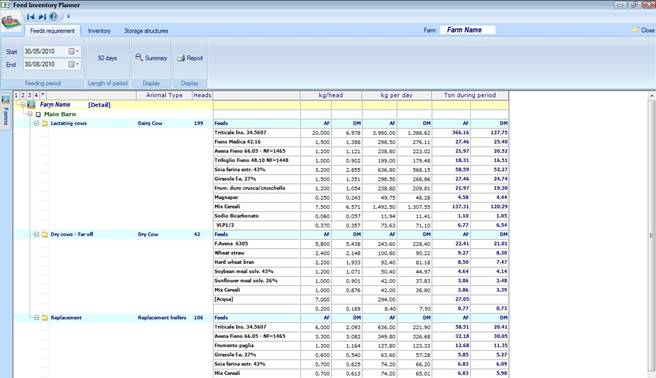Click the Lactating cows folder icon
Viewport: 656px width, 378px height.
[x=45, y=123]
